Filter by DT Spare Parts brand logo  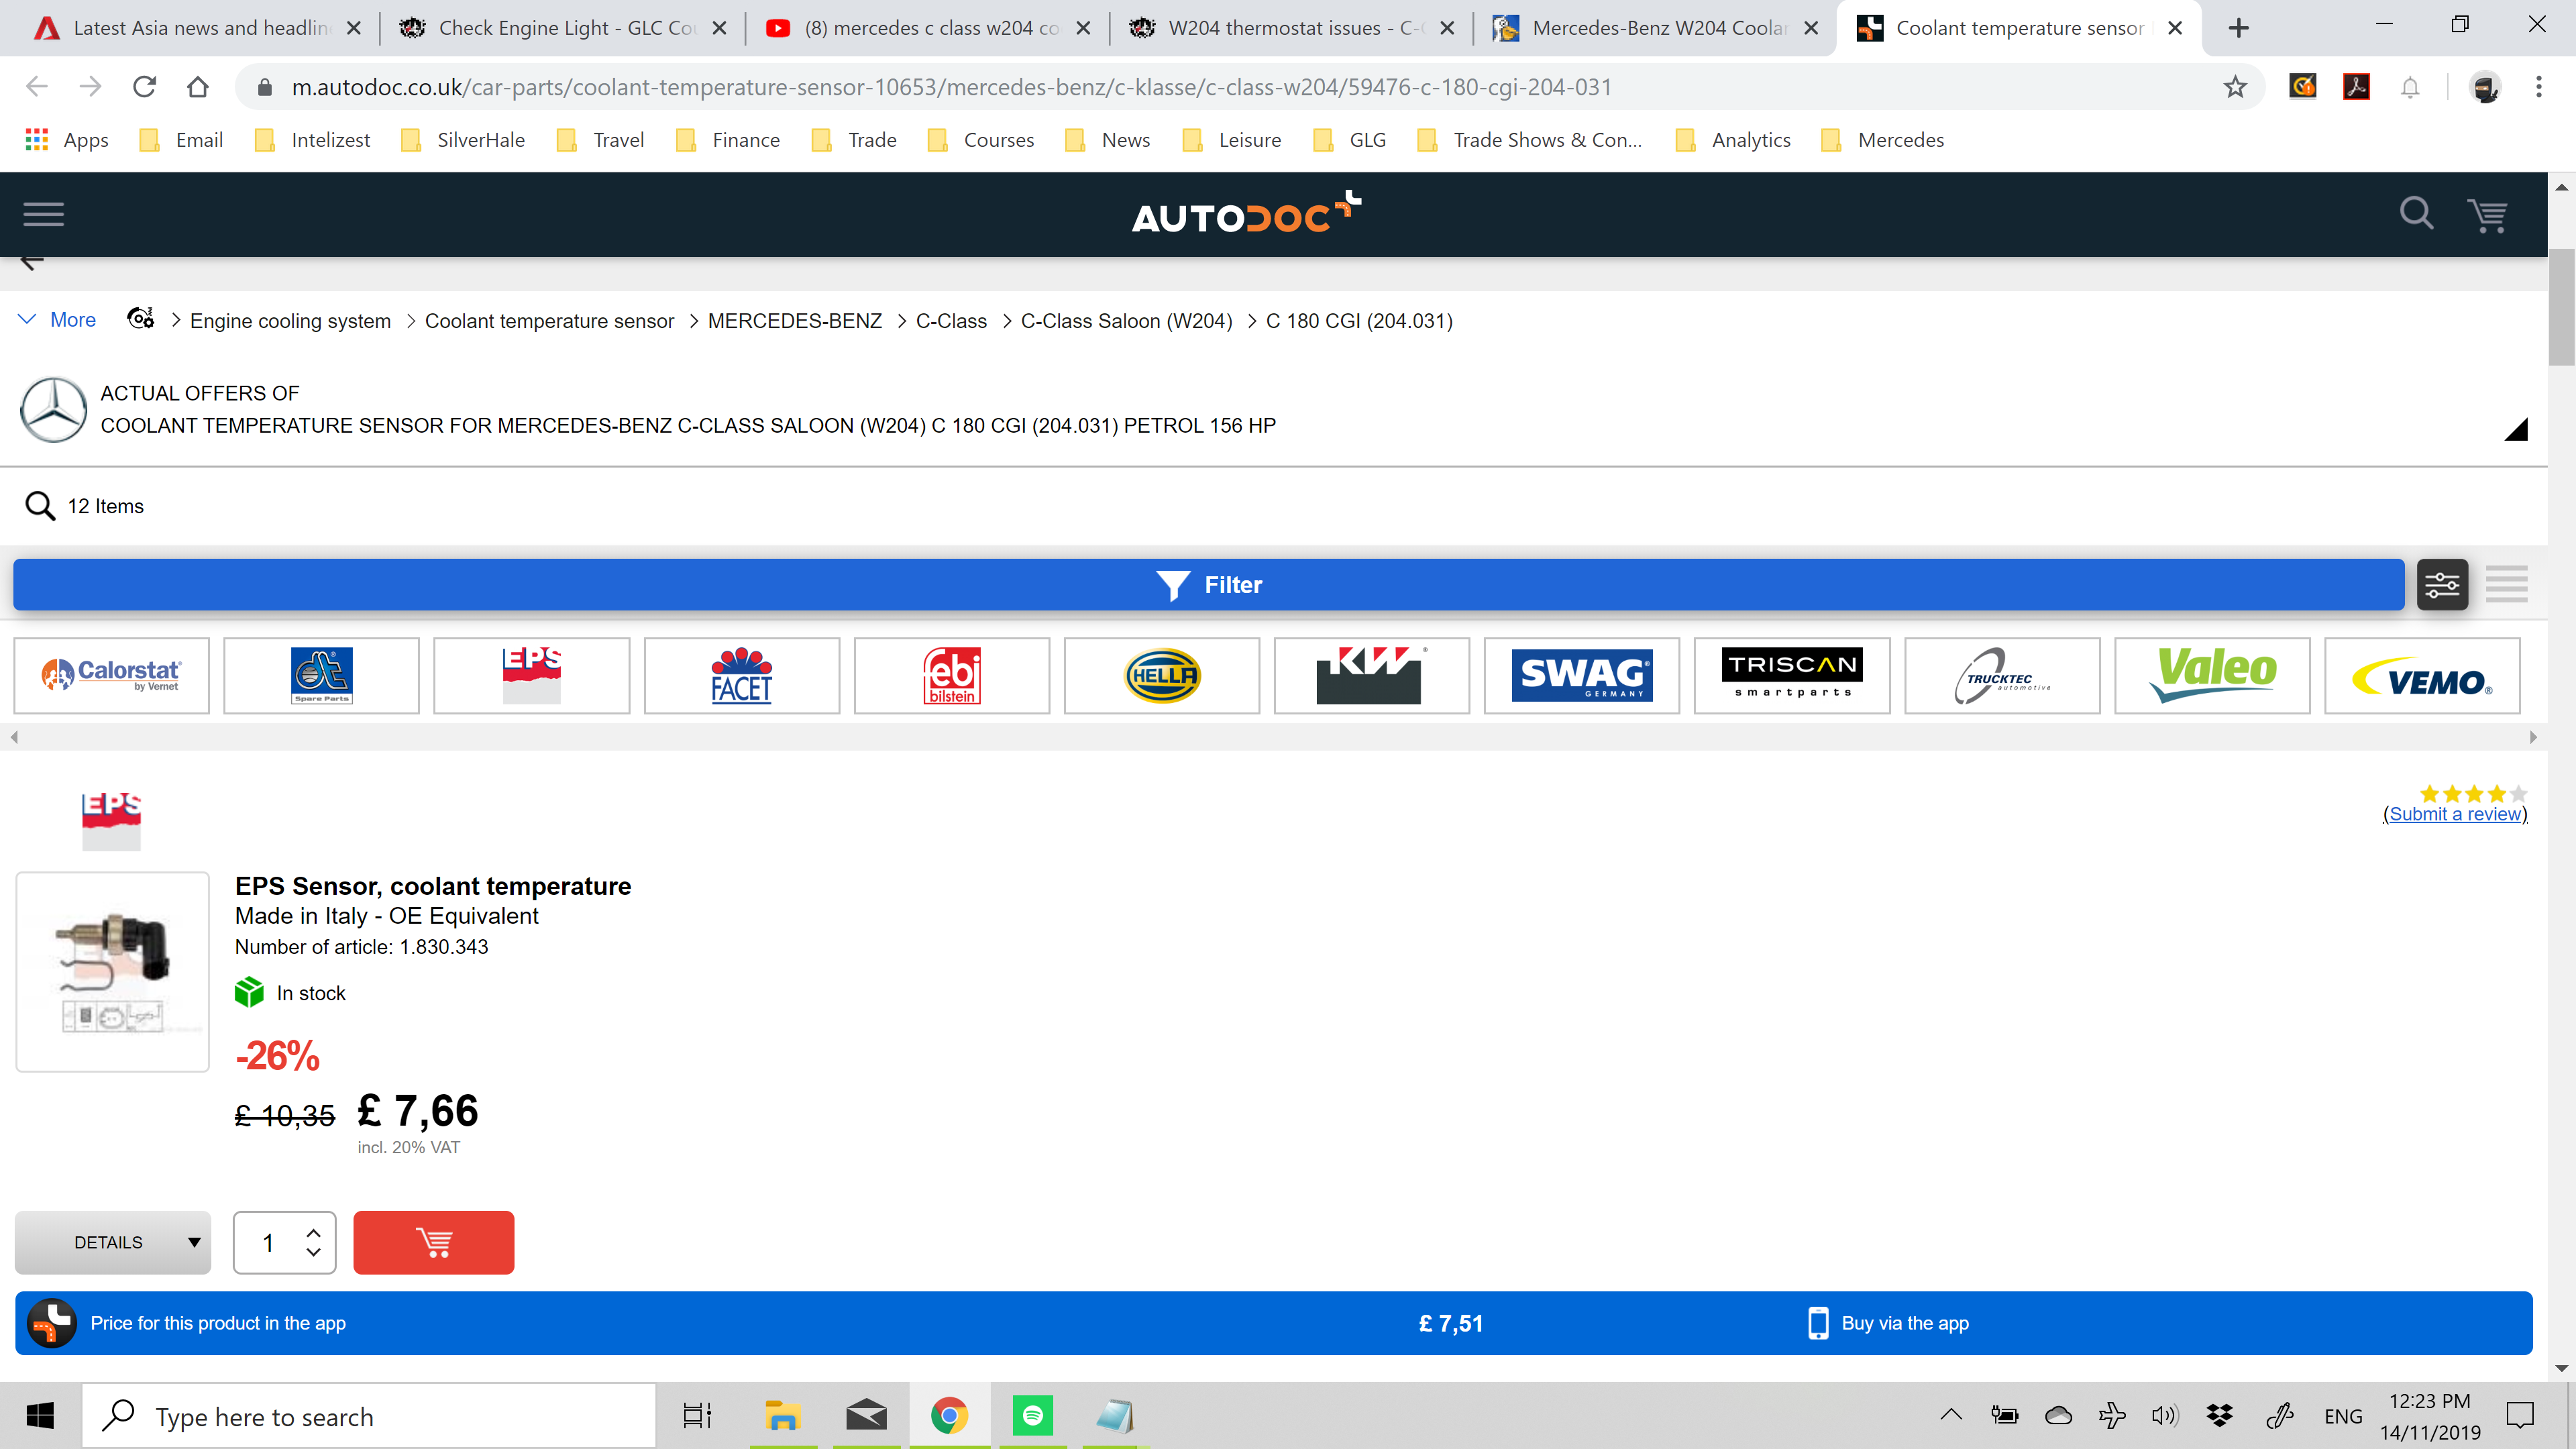[x=321, y=676]
